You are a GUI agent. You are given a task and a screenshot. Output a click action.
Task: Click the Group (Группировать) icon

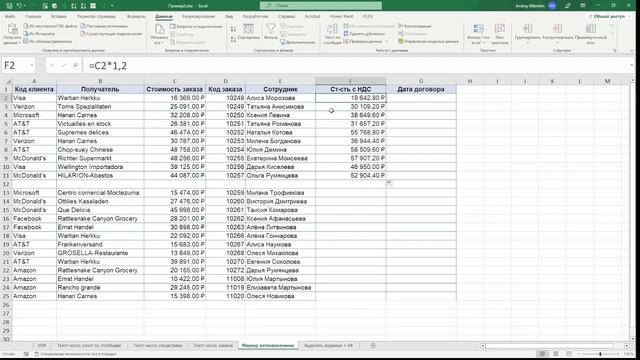[x=528, y=29]
